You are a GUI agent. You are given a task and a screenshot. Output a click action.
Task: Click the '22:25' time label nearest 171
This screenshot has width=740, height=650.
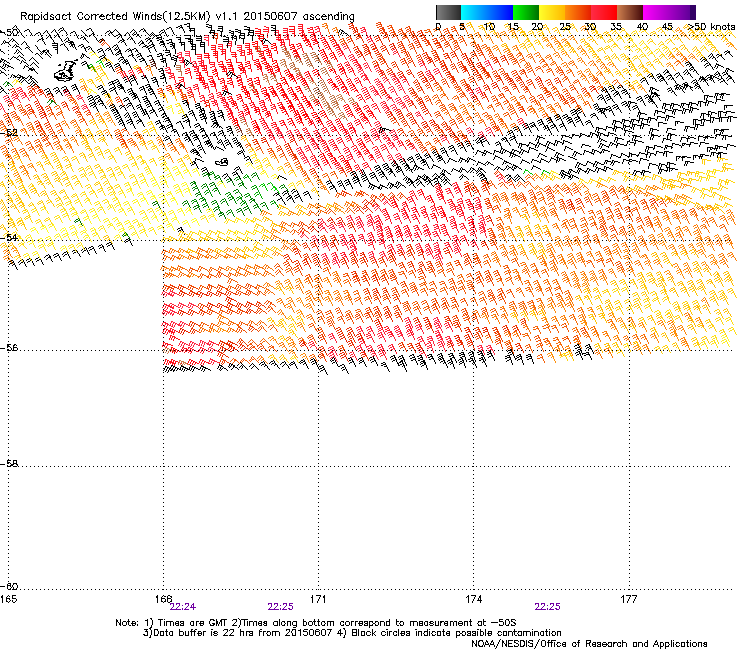pos(280,607)
